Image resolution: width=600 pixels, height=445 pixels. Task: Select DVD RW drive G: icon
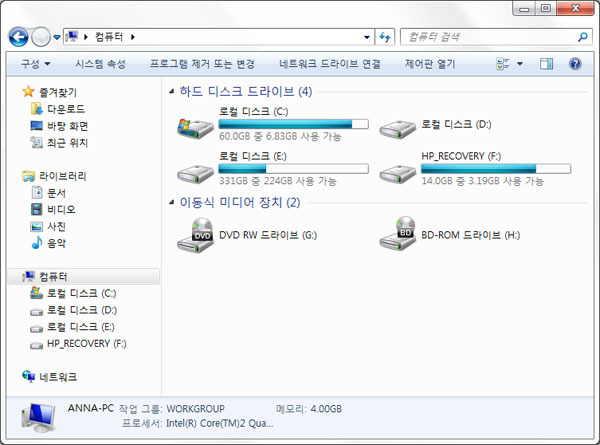pyautogui.click(x=195, y=235)
